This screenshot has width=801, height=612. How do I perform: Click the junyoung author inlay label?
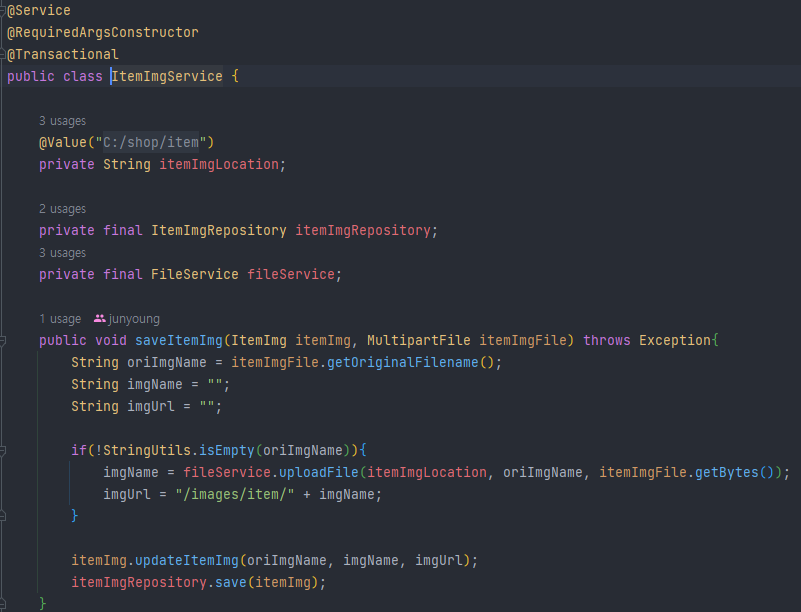coord(134,319)
